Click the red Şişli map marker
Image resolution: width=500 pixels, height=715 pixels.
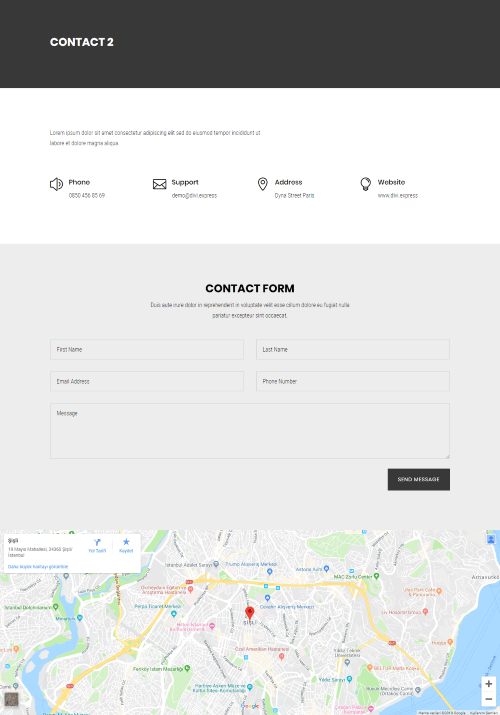pos(249,613)
